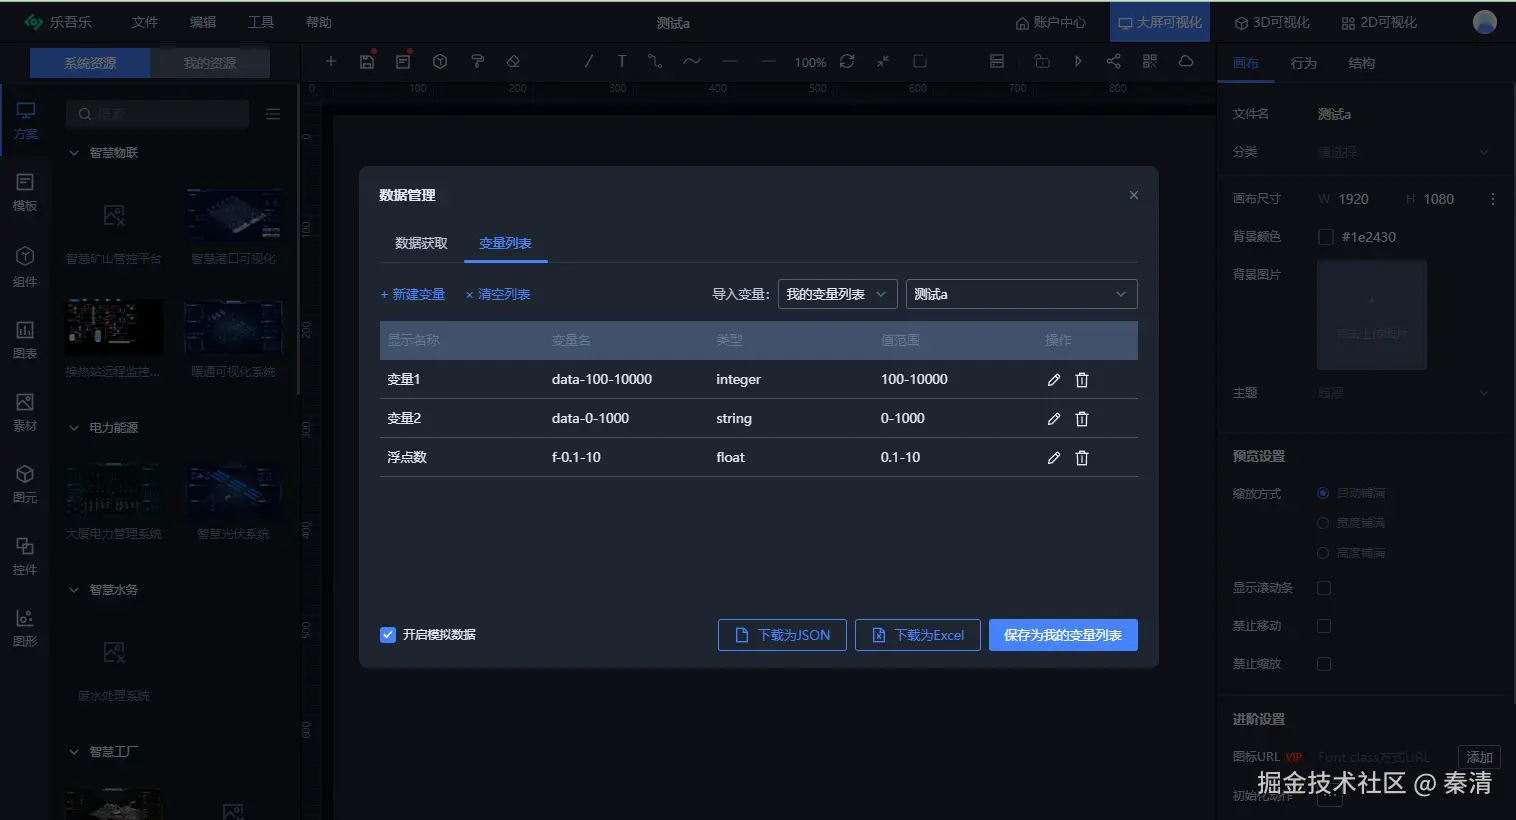
Task: Edit the 浮点数 row with the pencil icon
Action: point(1053,458)
